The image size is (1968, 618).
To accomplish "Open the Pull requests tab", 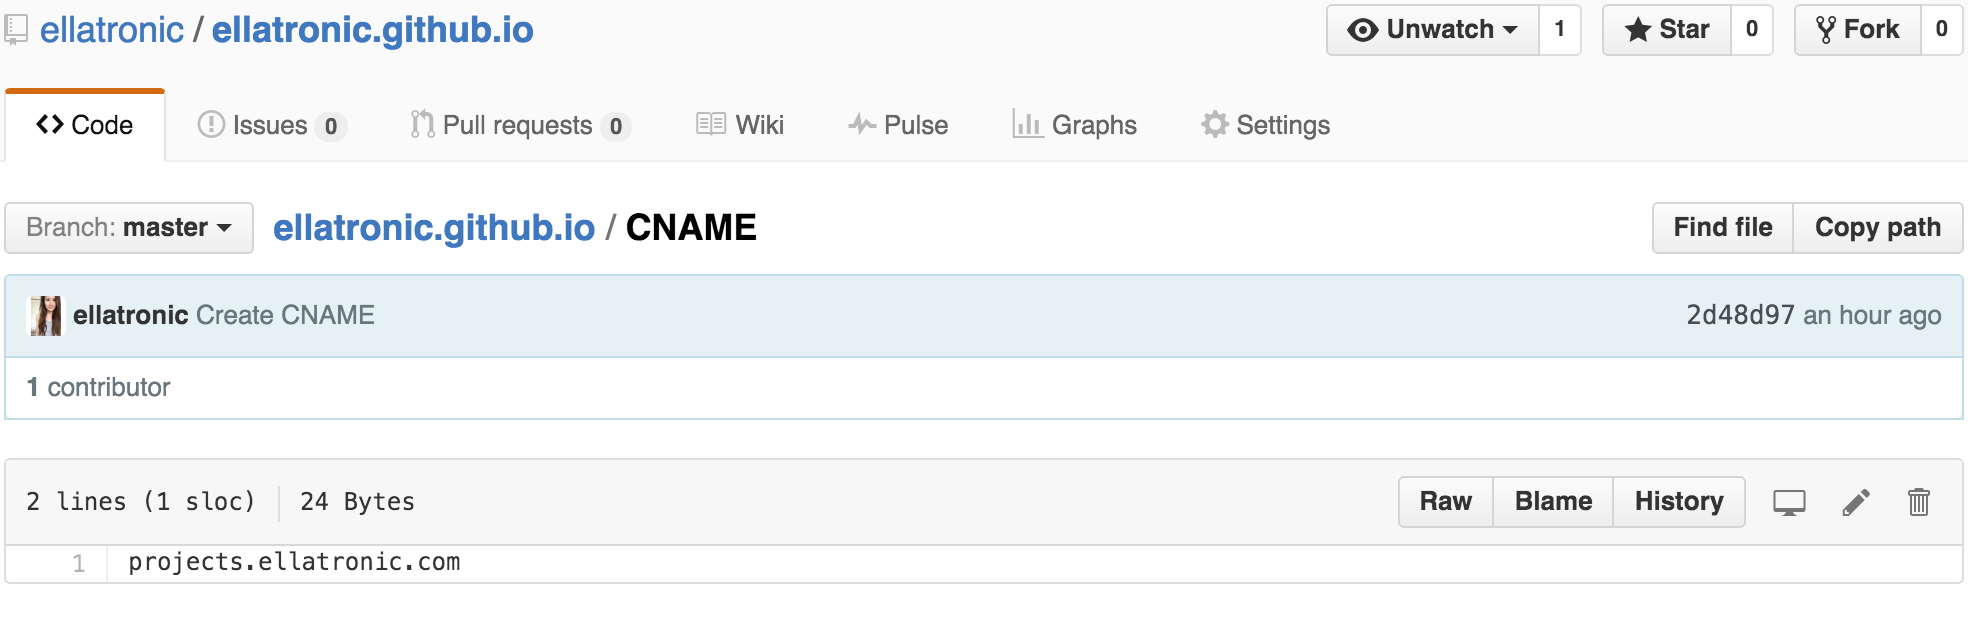I will (x=519, y=125).
